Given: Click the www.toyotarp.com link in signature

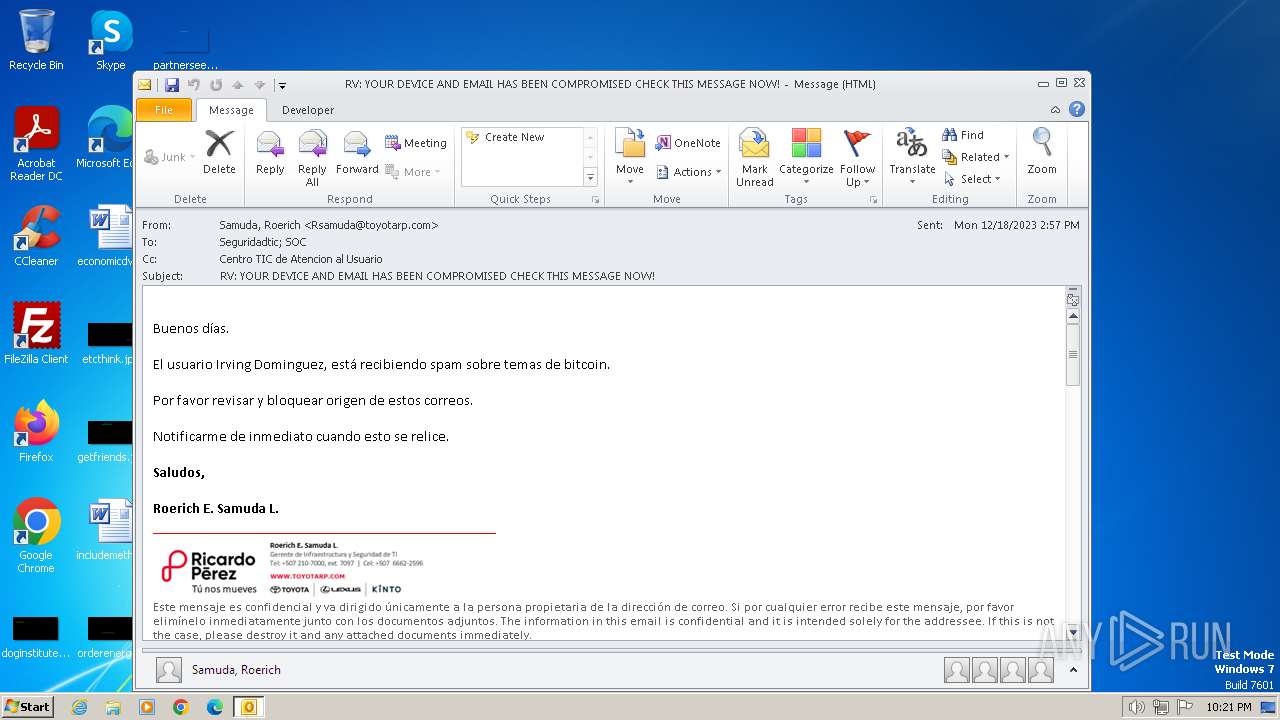Looking at the screenshot, I should click(307, 576).
